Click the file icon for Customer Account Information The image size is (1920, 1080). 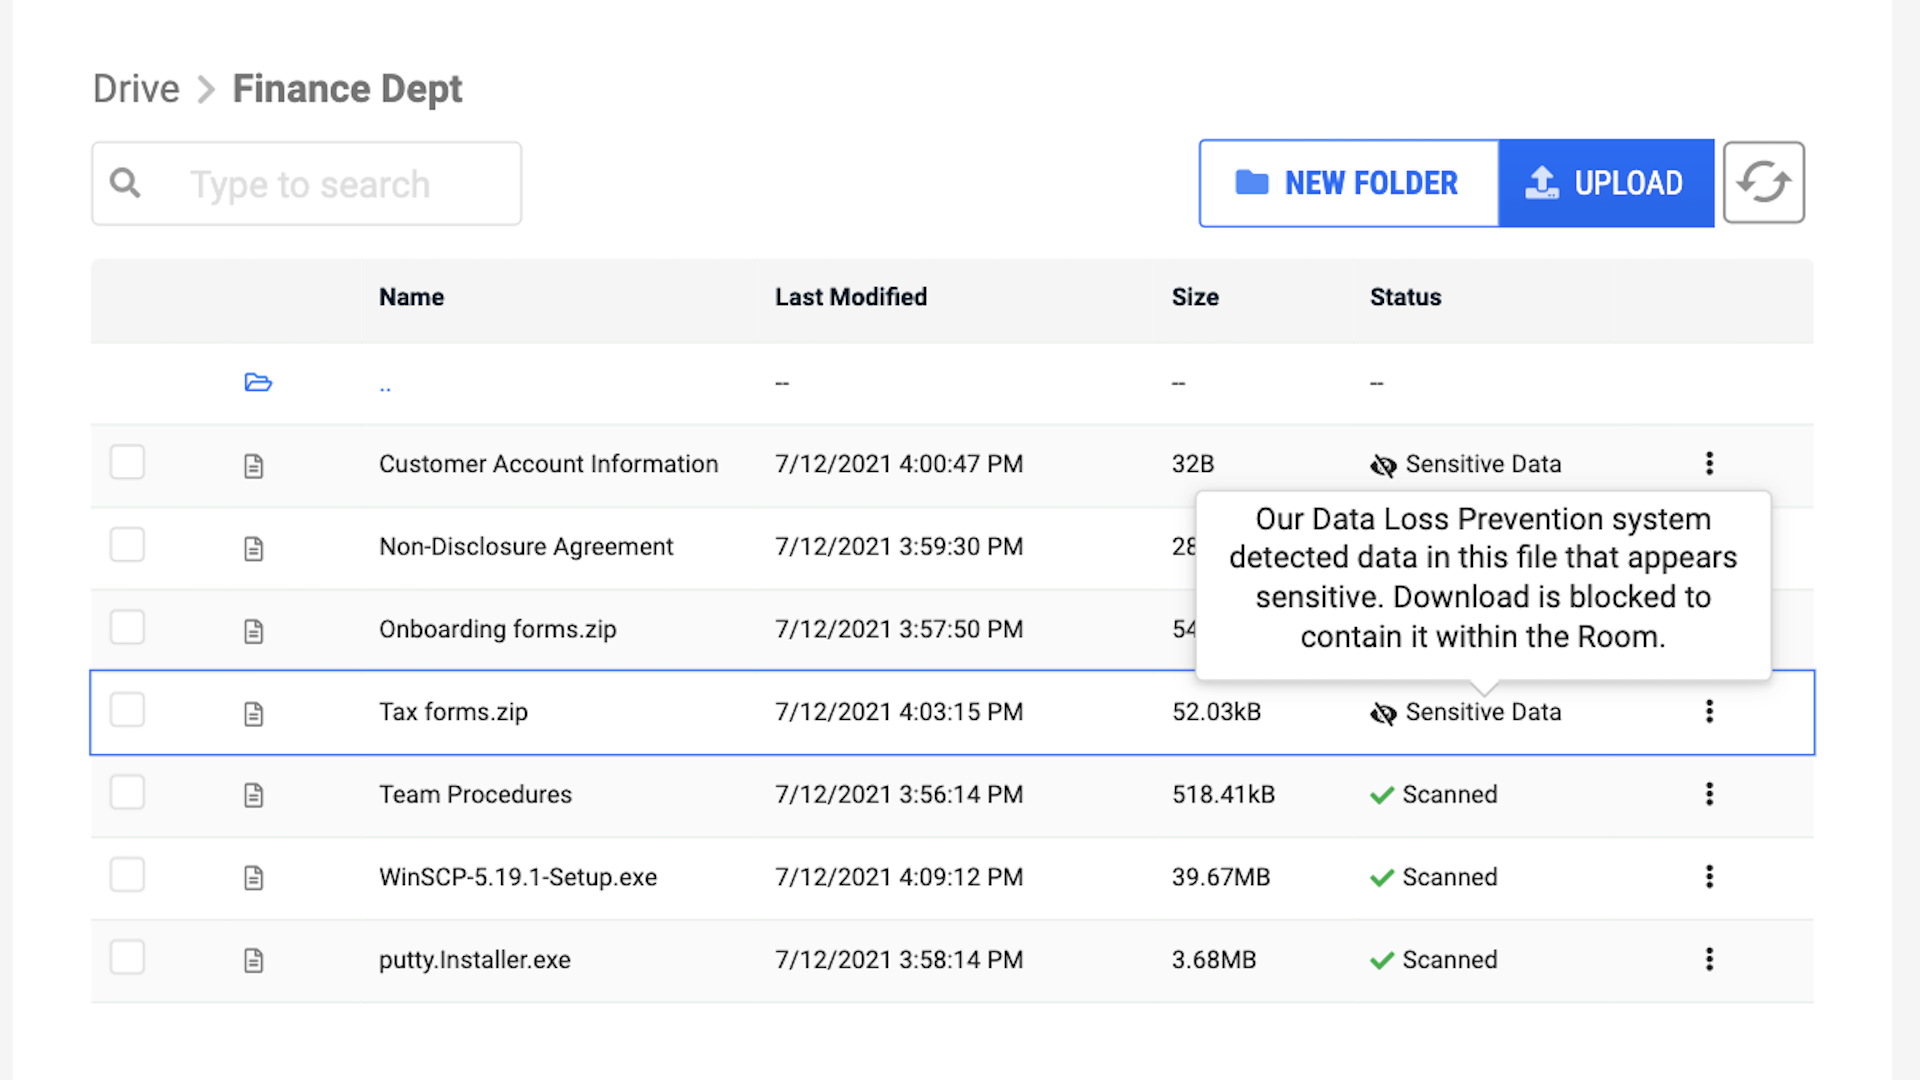(254, 465)
